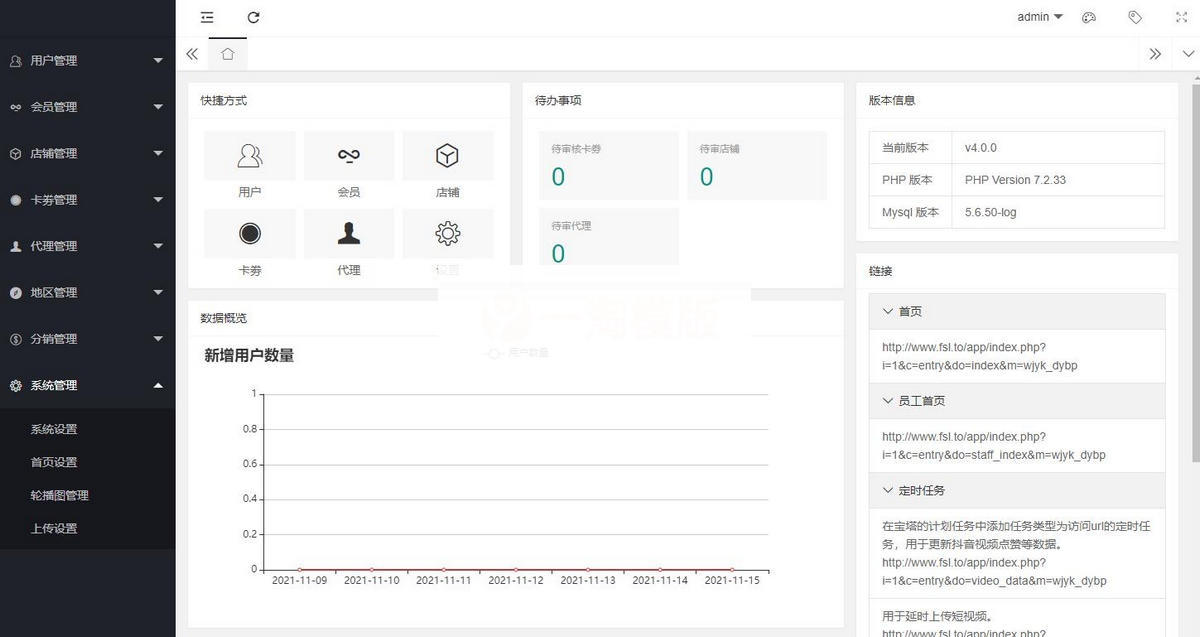Open the theme palette icon in top bar
This screenshot has height=637, width=1200.
click(x=1089, y=17)
